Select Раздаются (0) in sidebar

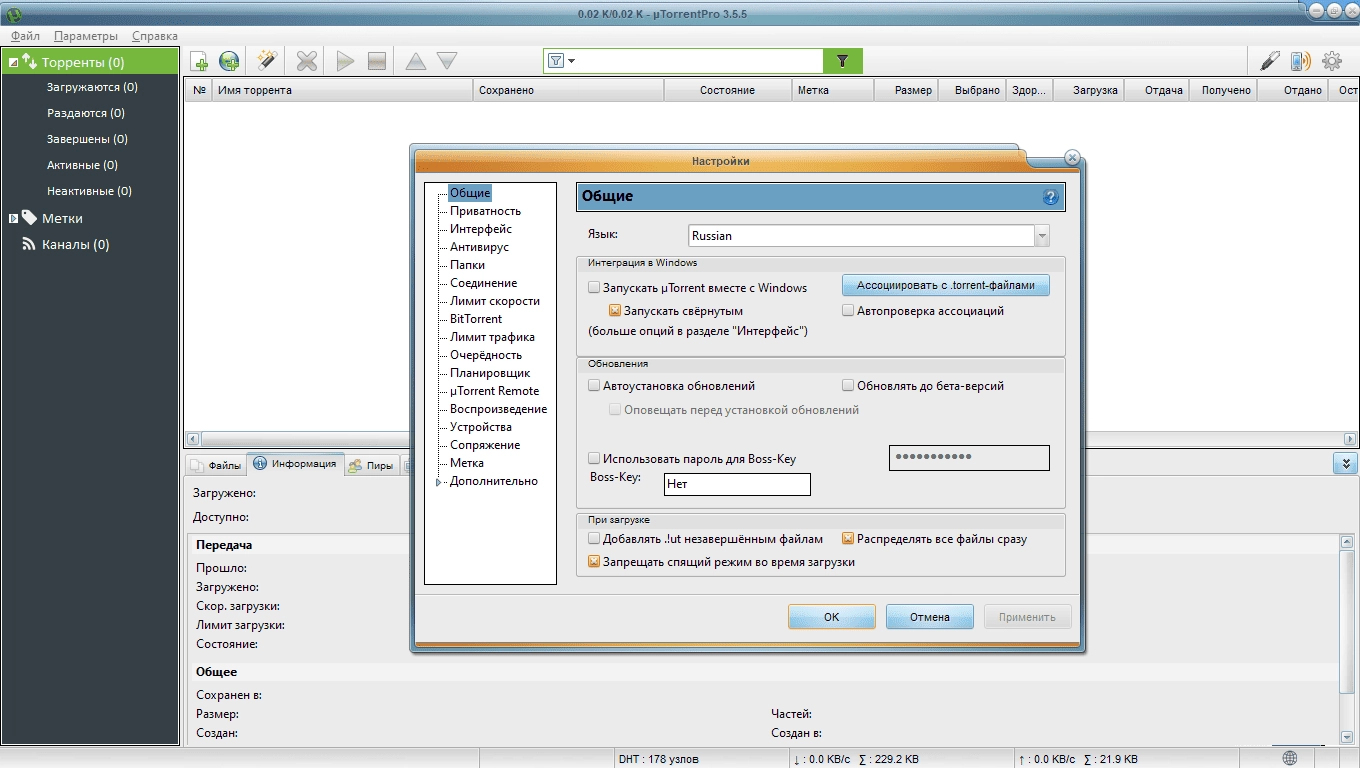[86, 113]
